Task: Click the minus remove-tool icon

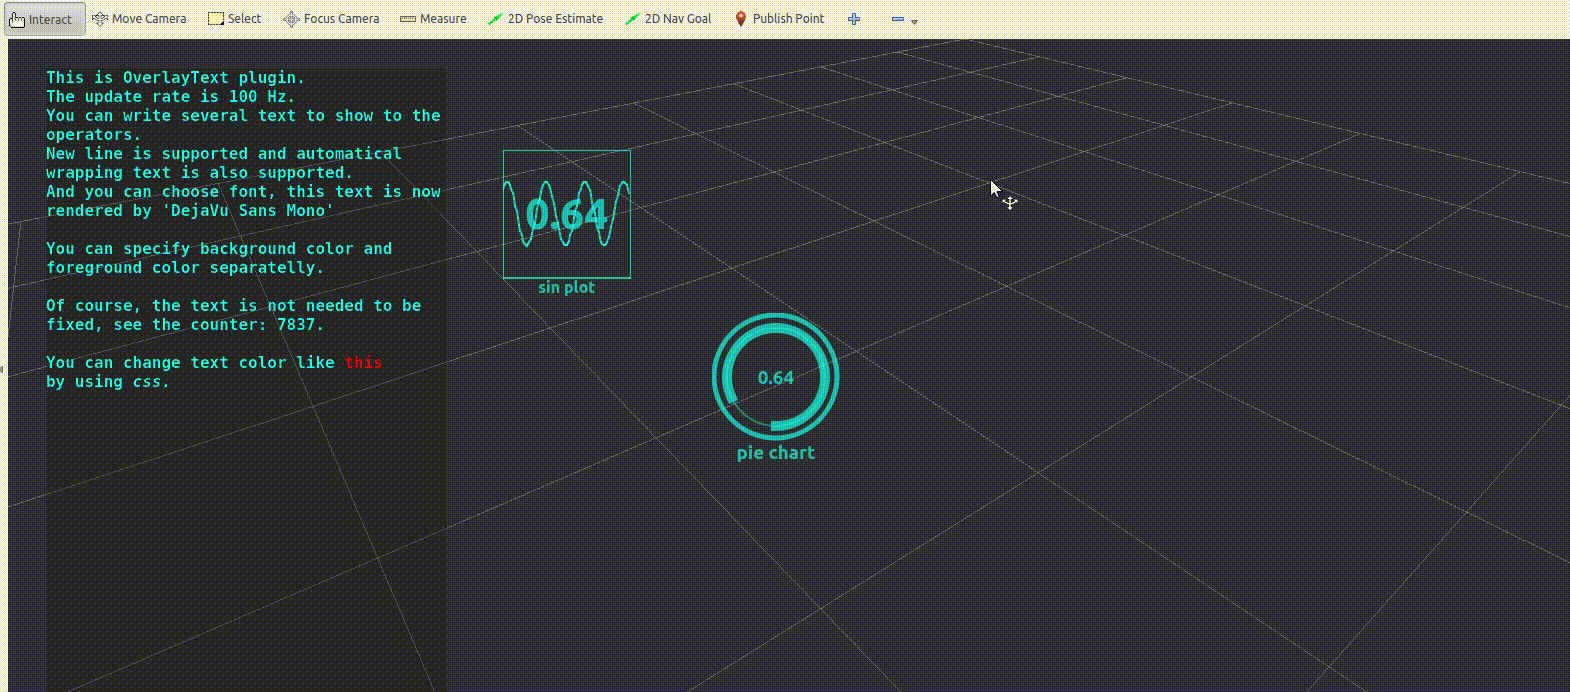Action: (897, 19)
